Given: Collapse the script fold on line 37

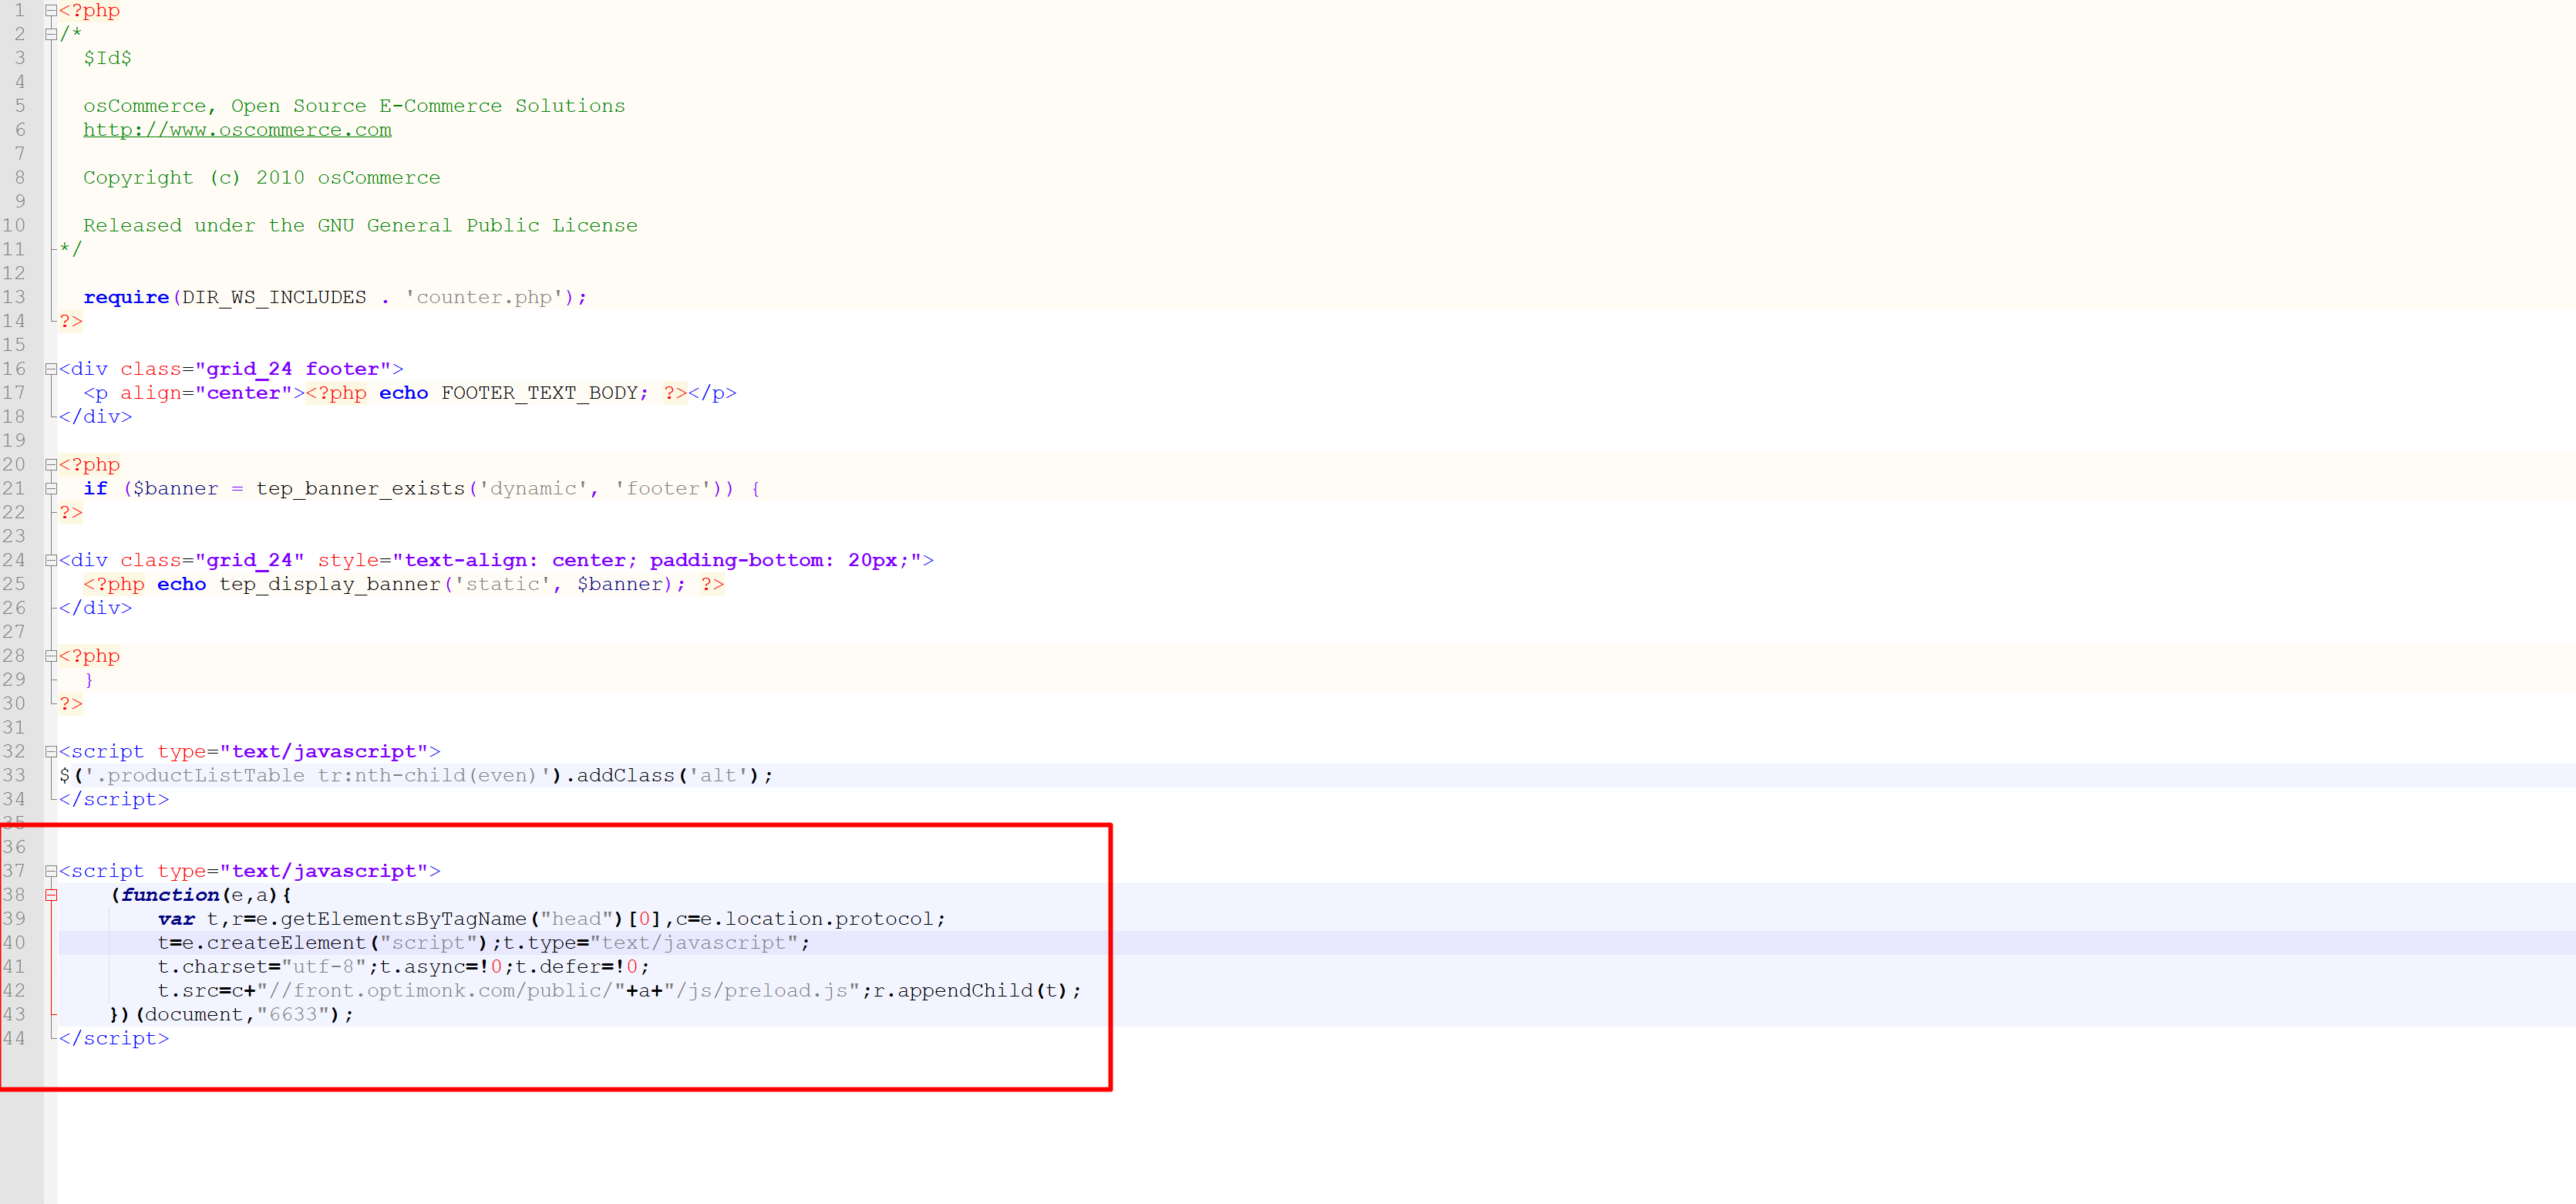Looking at the screenshot, I should [51, 872].
